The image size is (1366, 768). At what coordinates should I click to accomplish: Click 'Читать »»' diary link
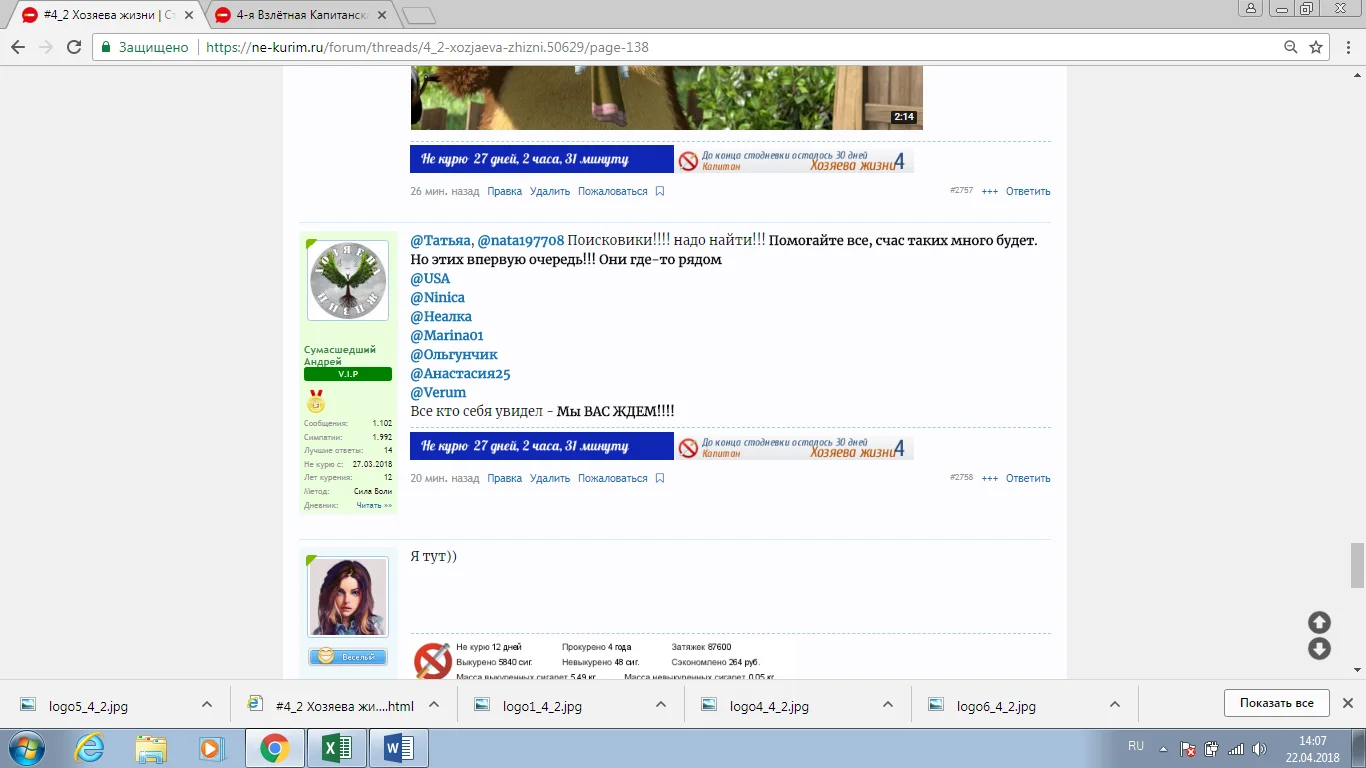pyautogui.click(x=374, y=505)
